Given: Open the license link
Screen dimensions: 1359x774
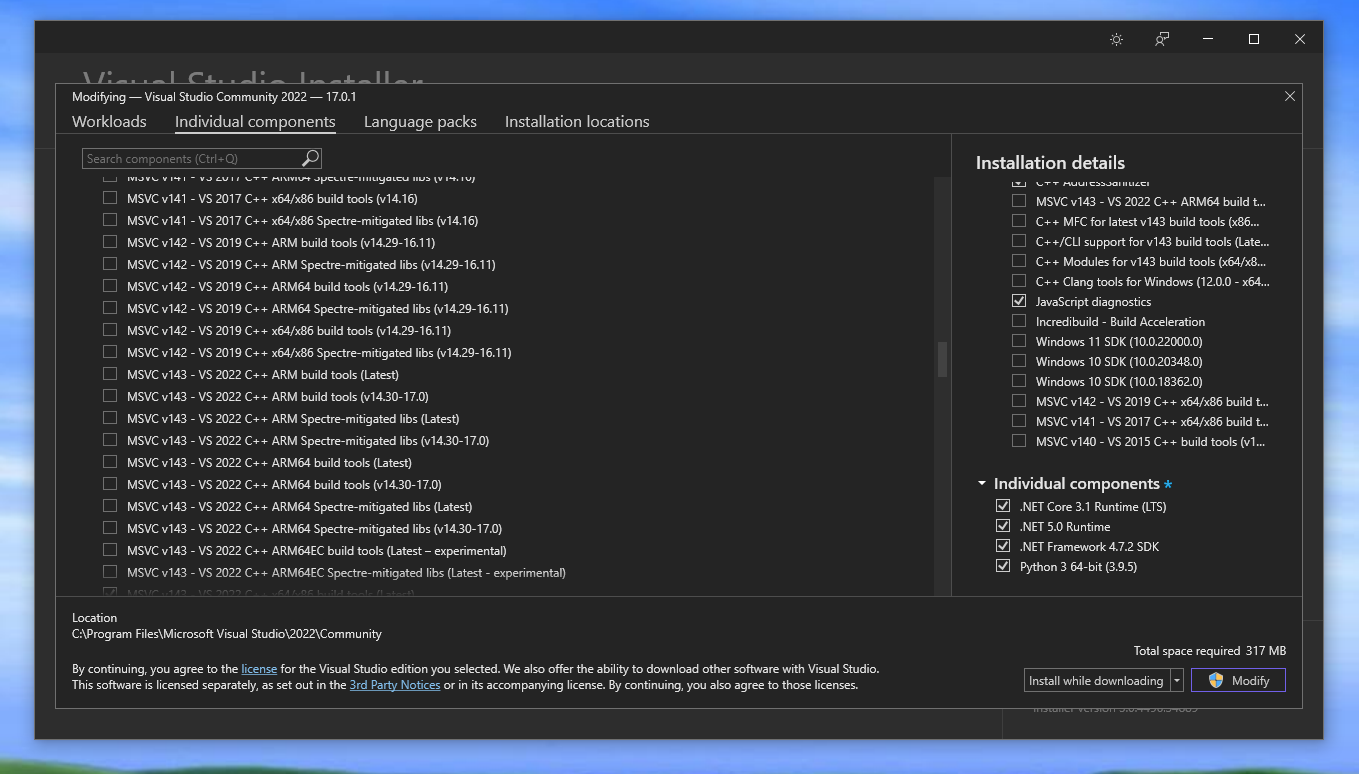Looking at the screenshot, I should click(x=259, y=668).
